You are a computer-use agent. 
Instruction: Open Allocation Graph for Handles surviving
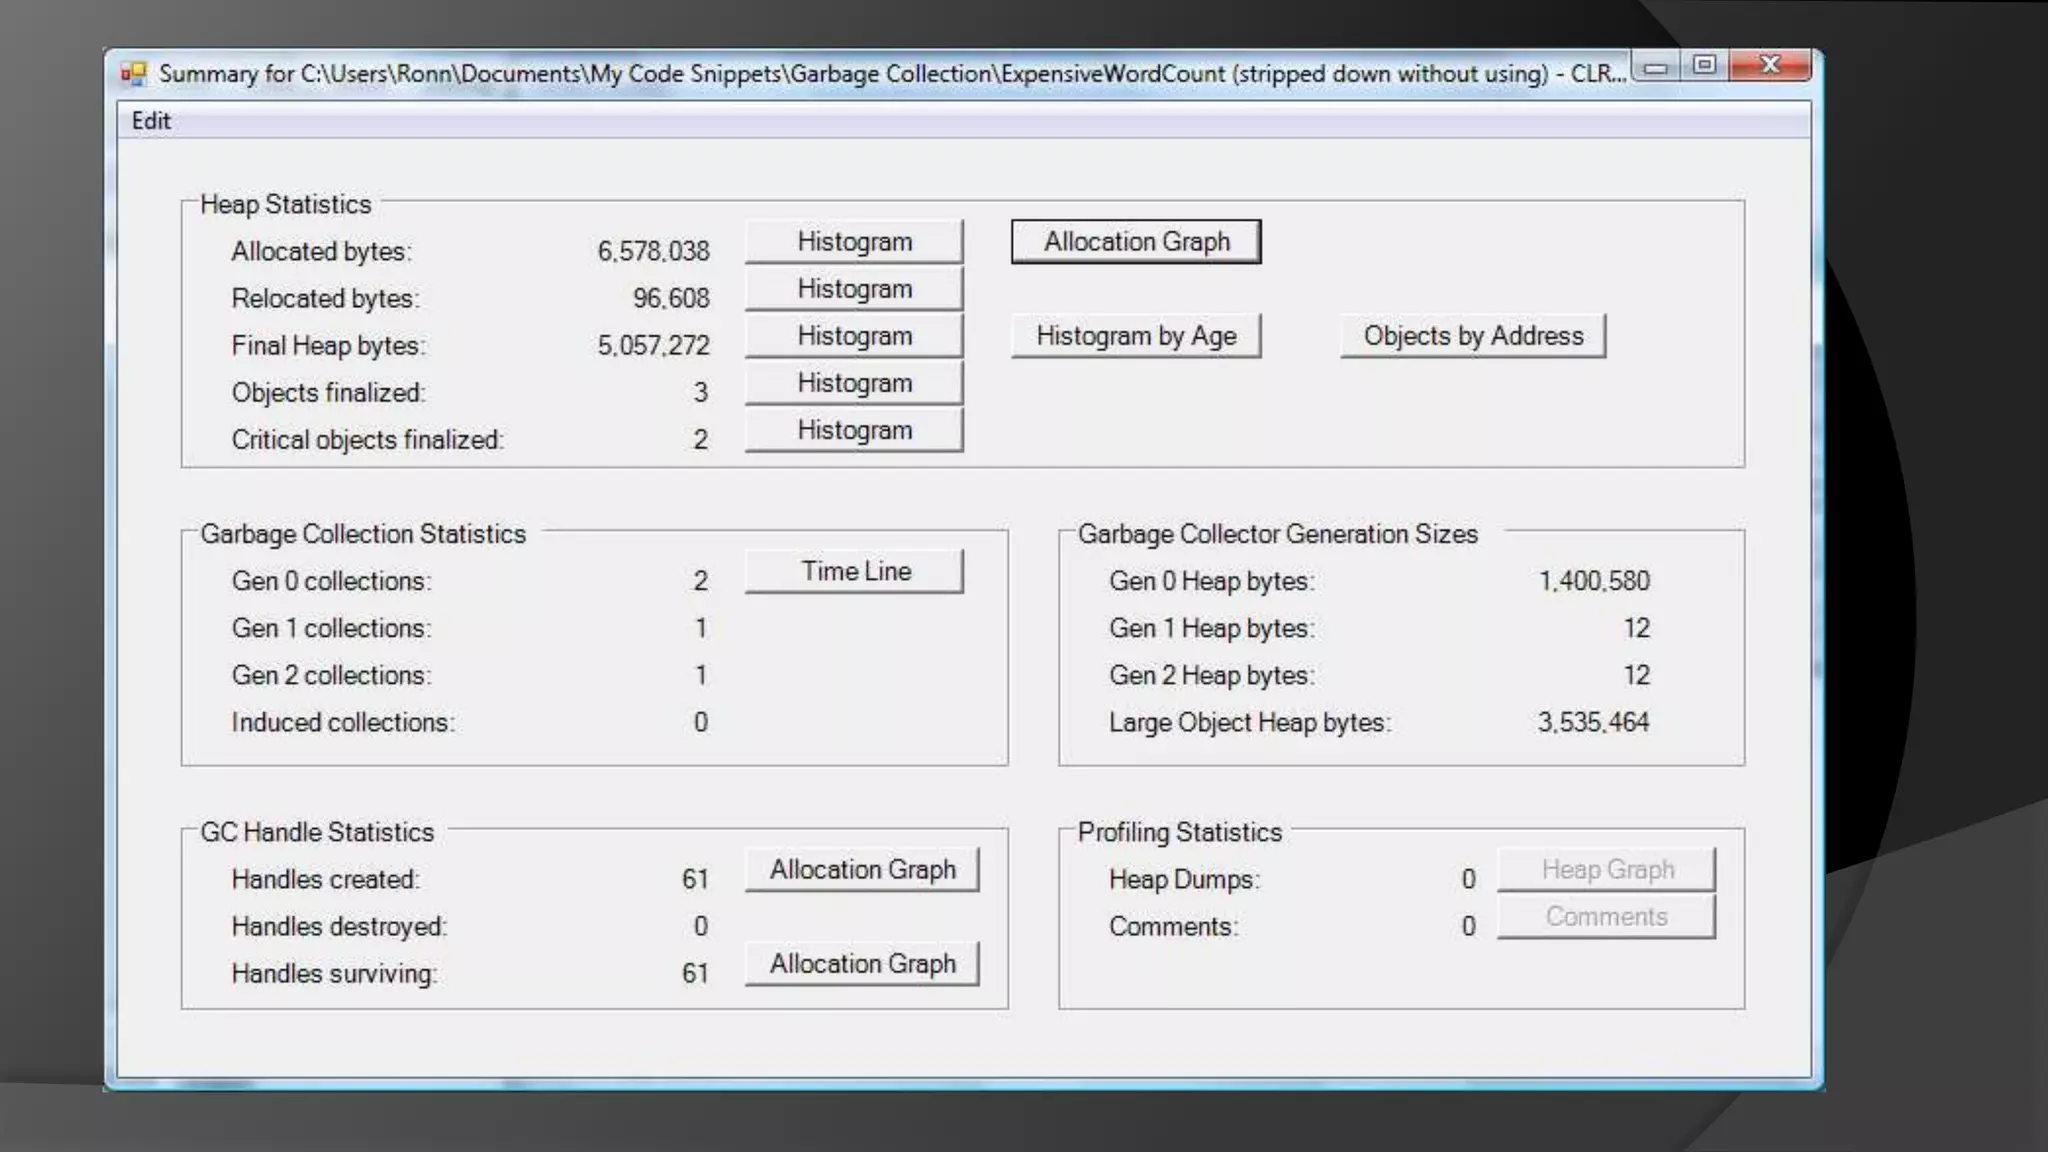pyautogui.click(x=862, y=964)
